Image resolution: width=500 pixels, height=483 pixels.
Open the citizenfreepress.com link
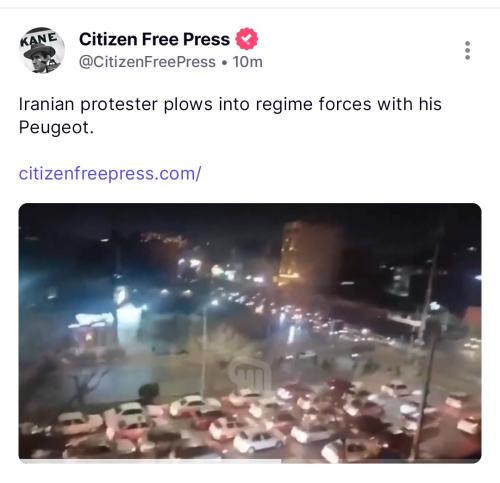110,174
